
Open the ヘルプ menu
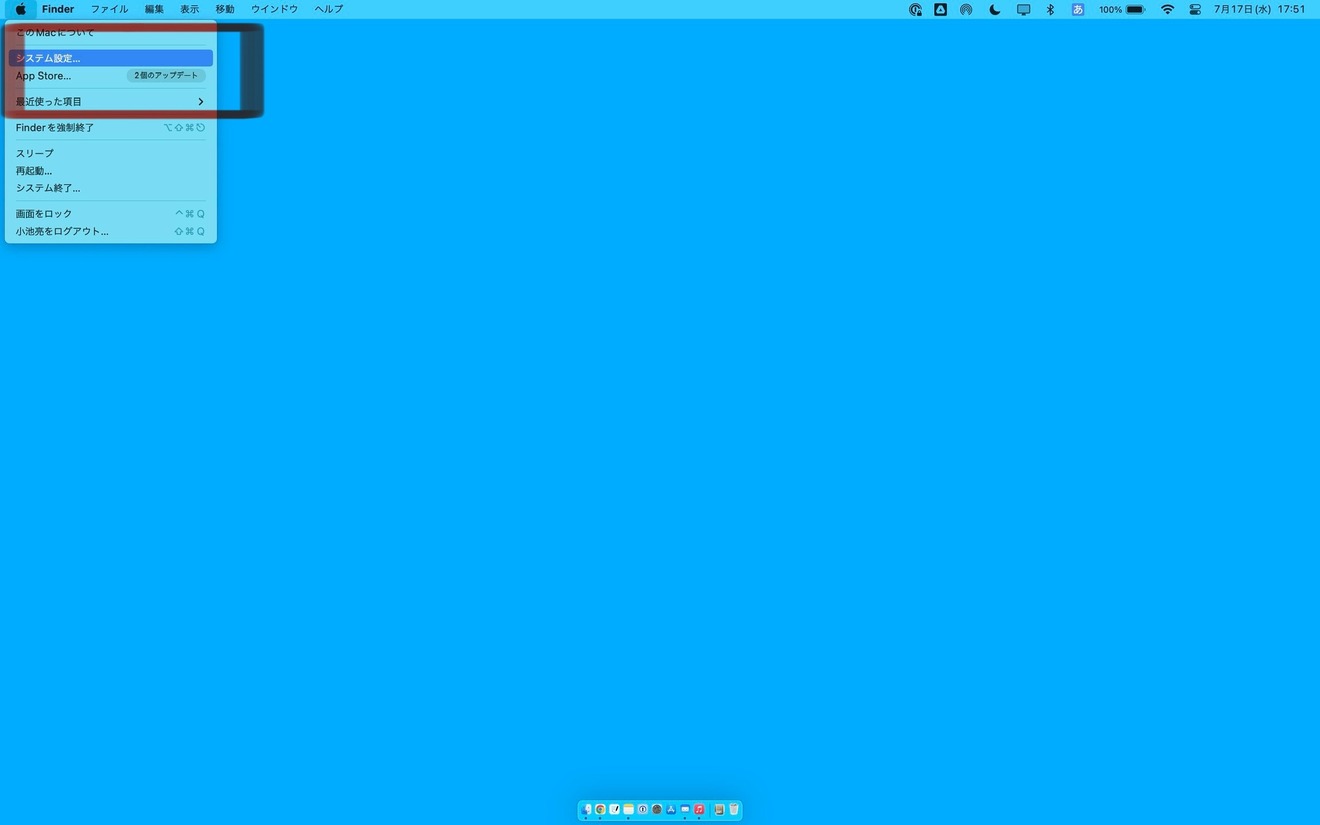(x=328, y=9)
